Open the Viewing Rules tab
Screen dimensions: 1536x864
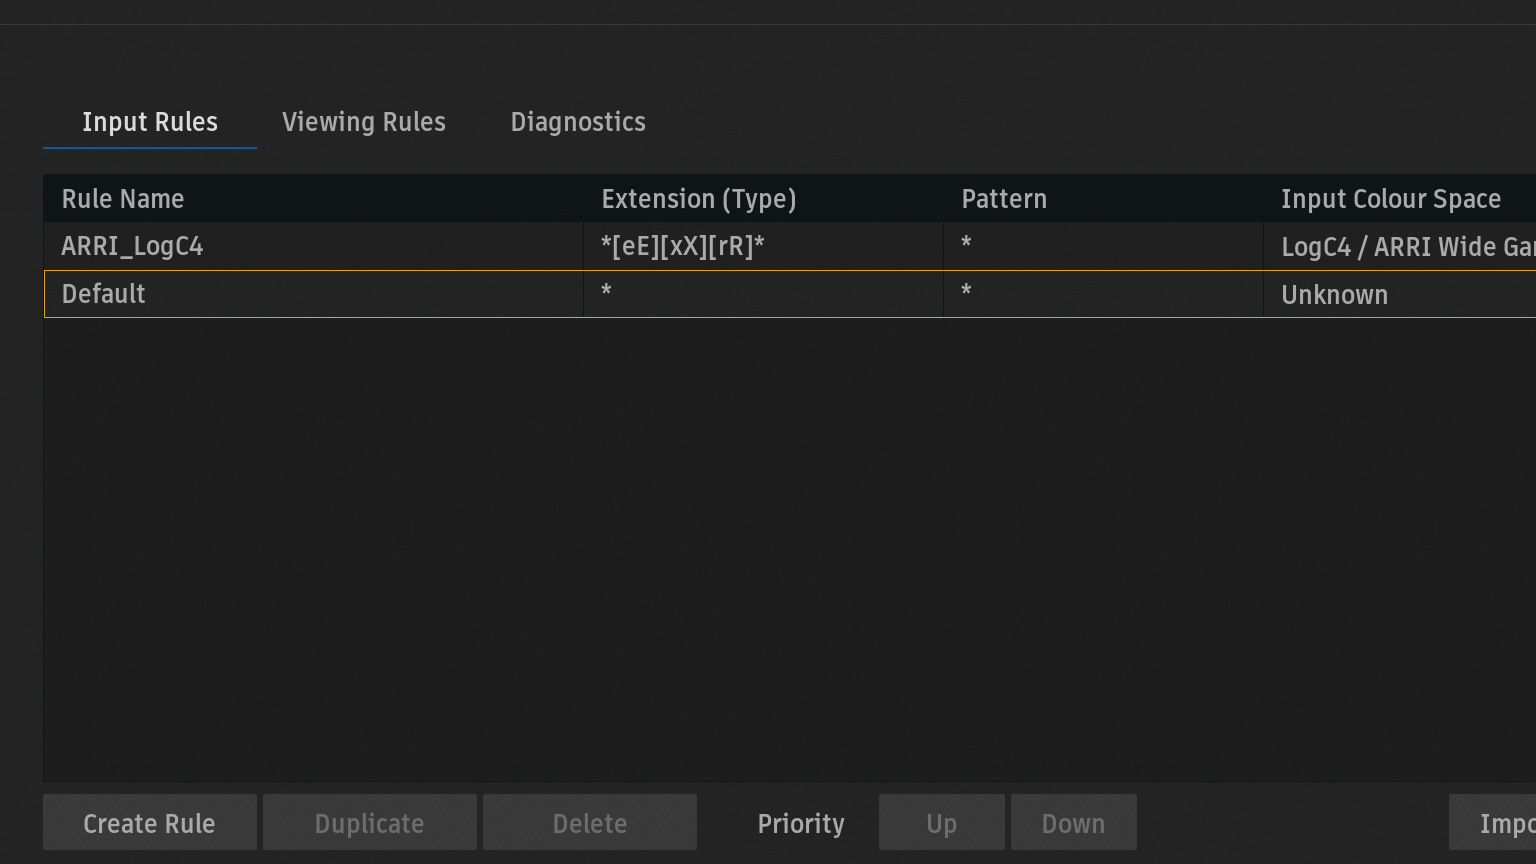(x=364, y=122)
